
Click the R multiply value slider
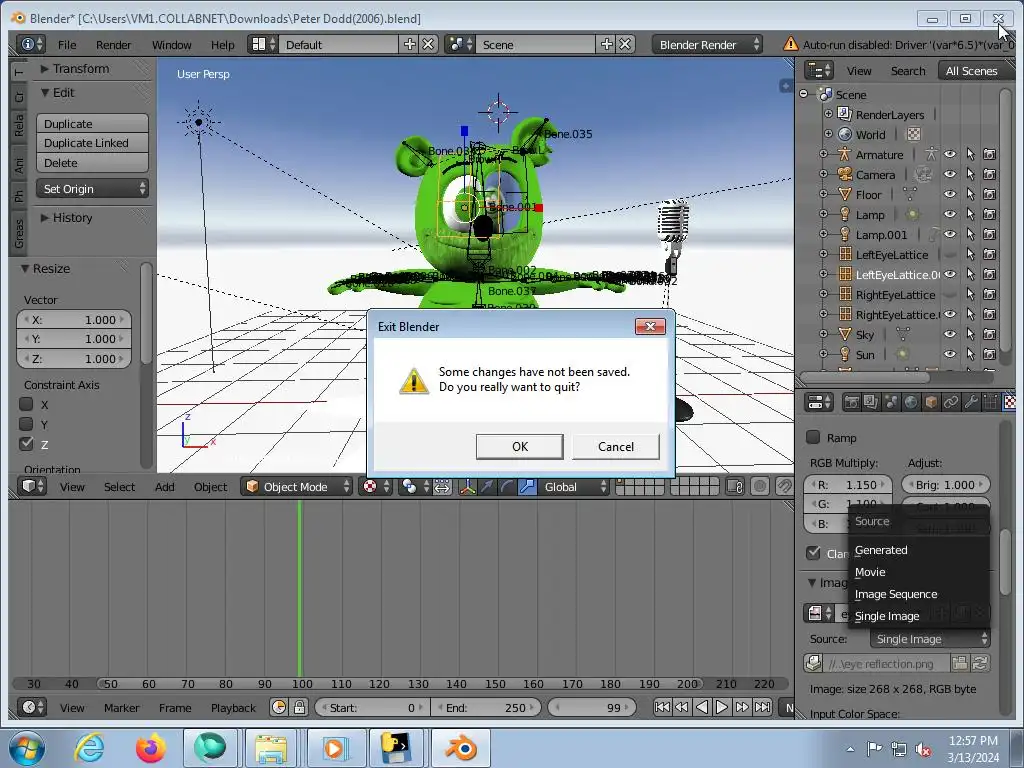848,485
